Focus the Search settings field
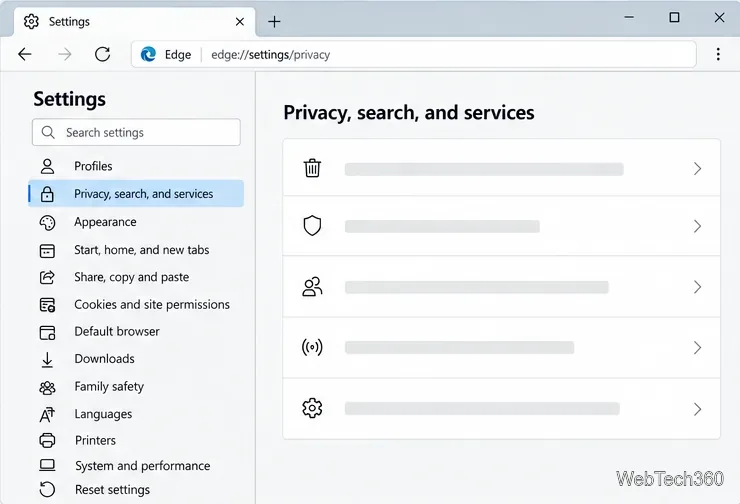 click(136, 132)
